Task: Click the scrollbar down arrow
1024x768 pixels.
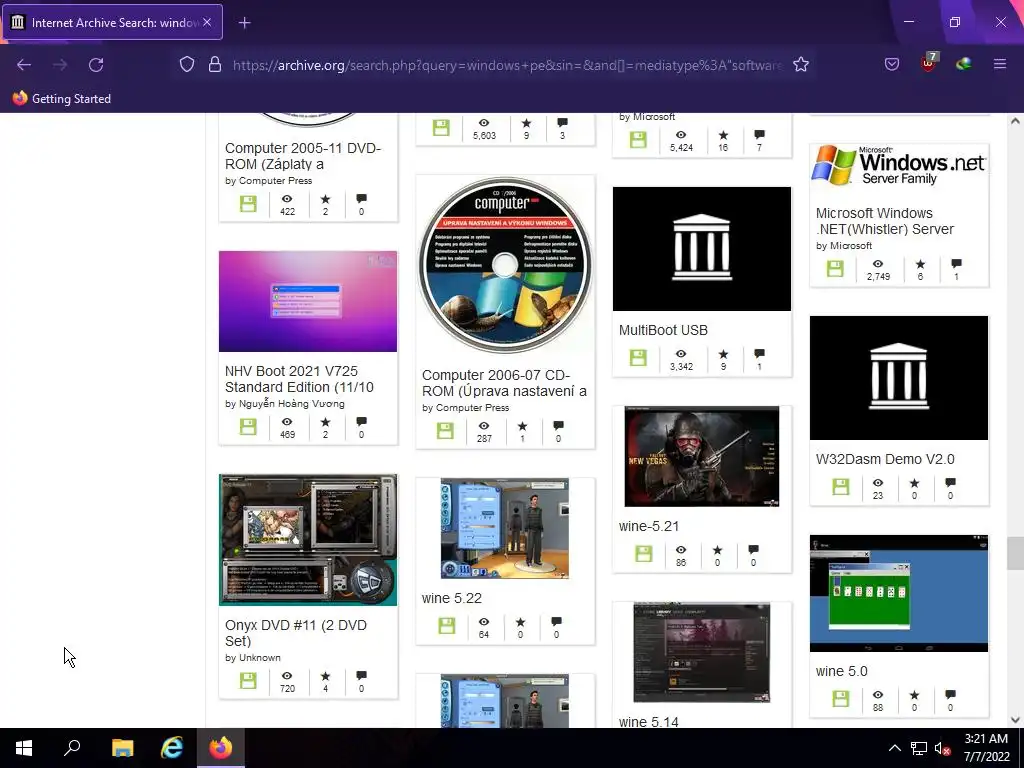Action: point(1015,720)
